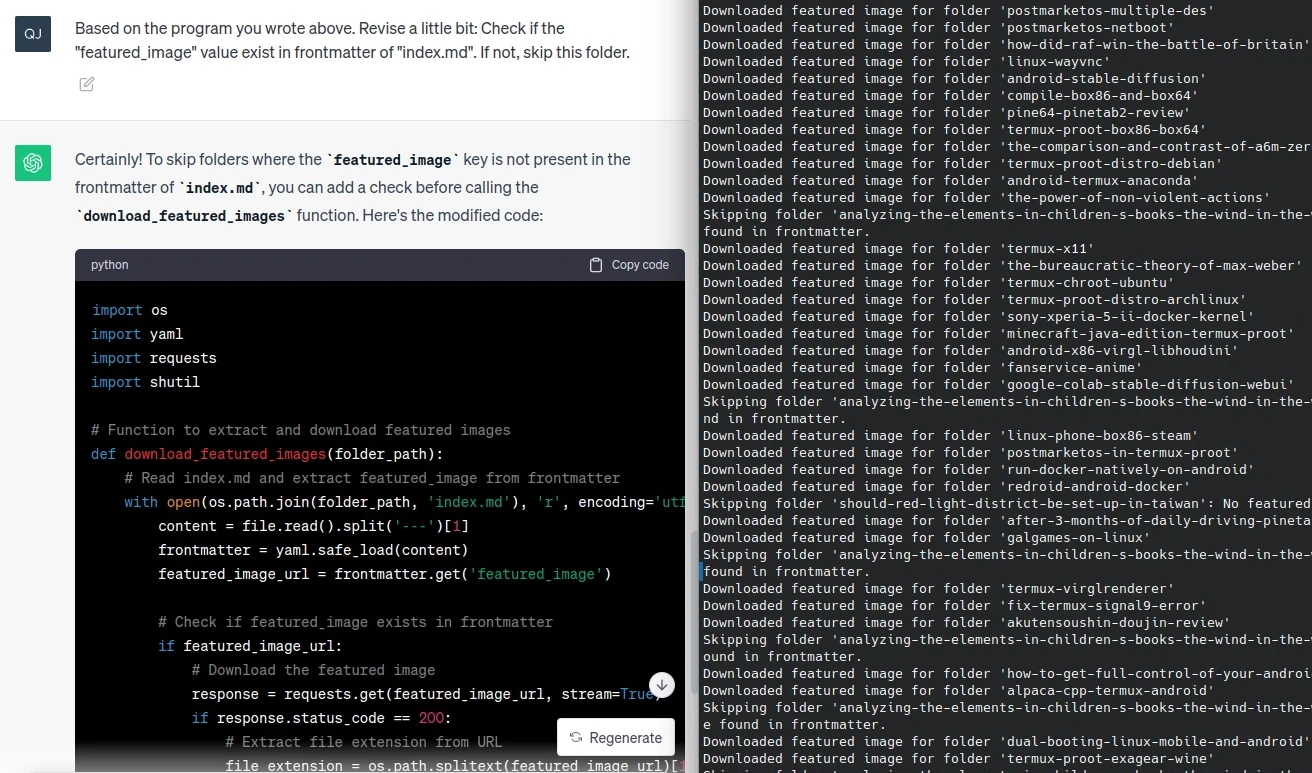Click the inline code `download_featured_images` in the reply
1312x773 pixels.
[x=185, y=216]
